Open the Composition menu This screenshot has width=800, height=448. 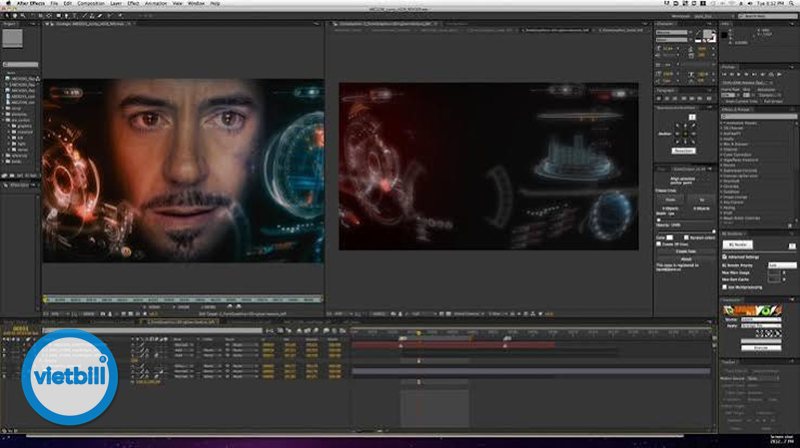click(91, 3)
